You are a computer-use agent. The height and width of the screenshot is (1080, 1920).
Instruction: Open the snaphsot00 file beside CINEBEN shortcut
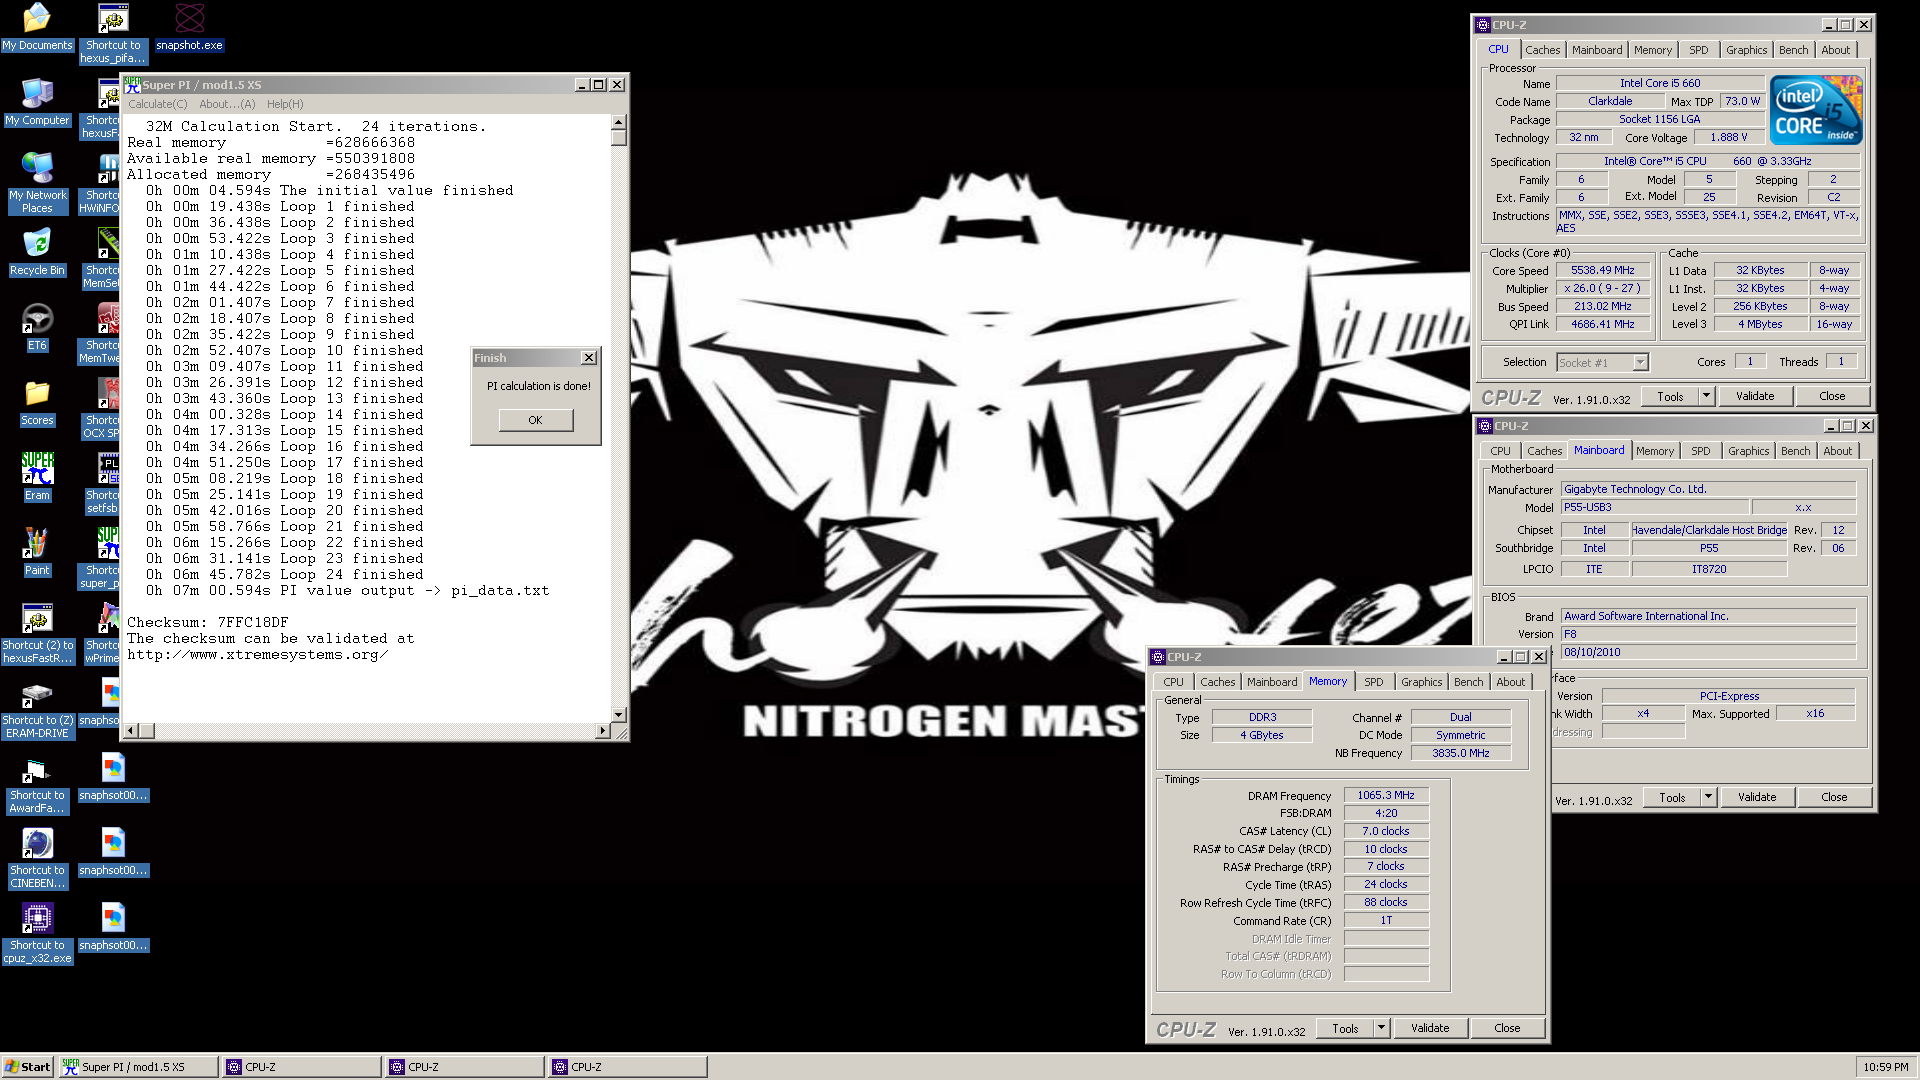[x=113, y=852]
